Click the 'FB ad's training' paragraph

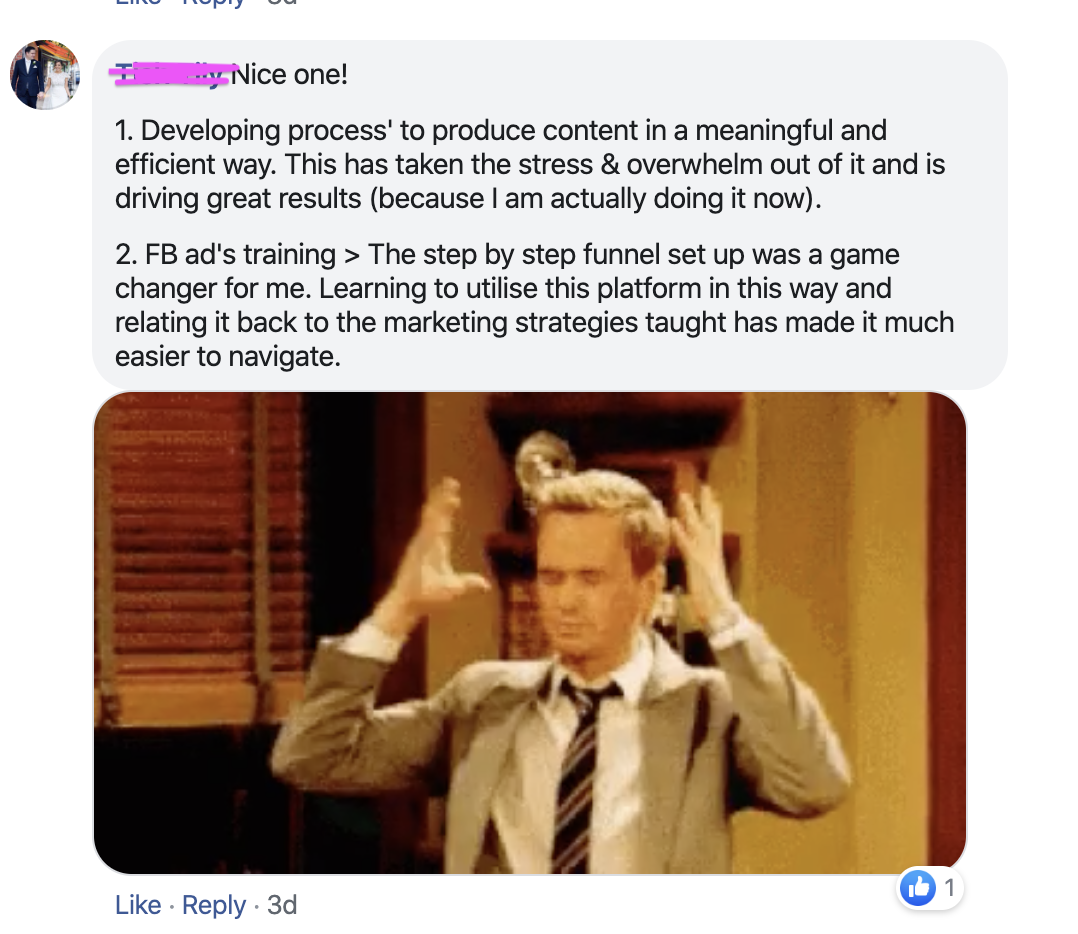[x=534, y=305]
